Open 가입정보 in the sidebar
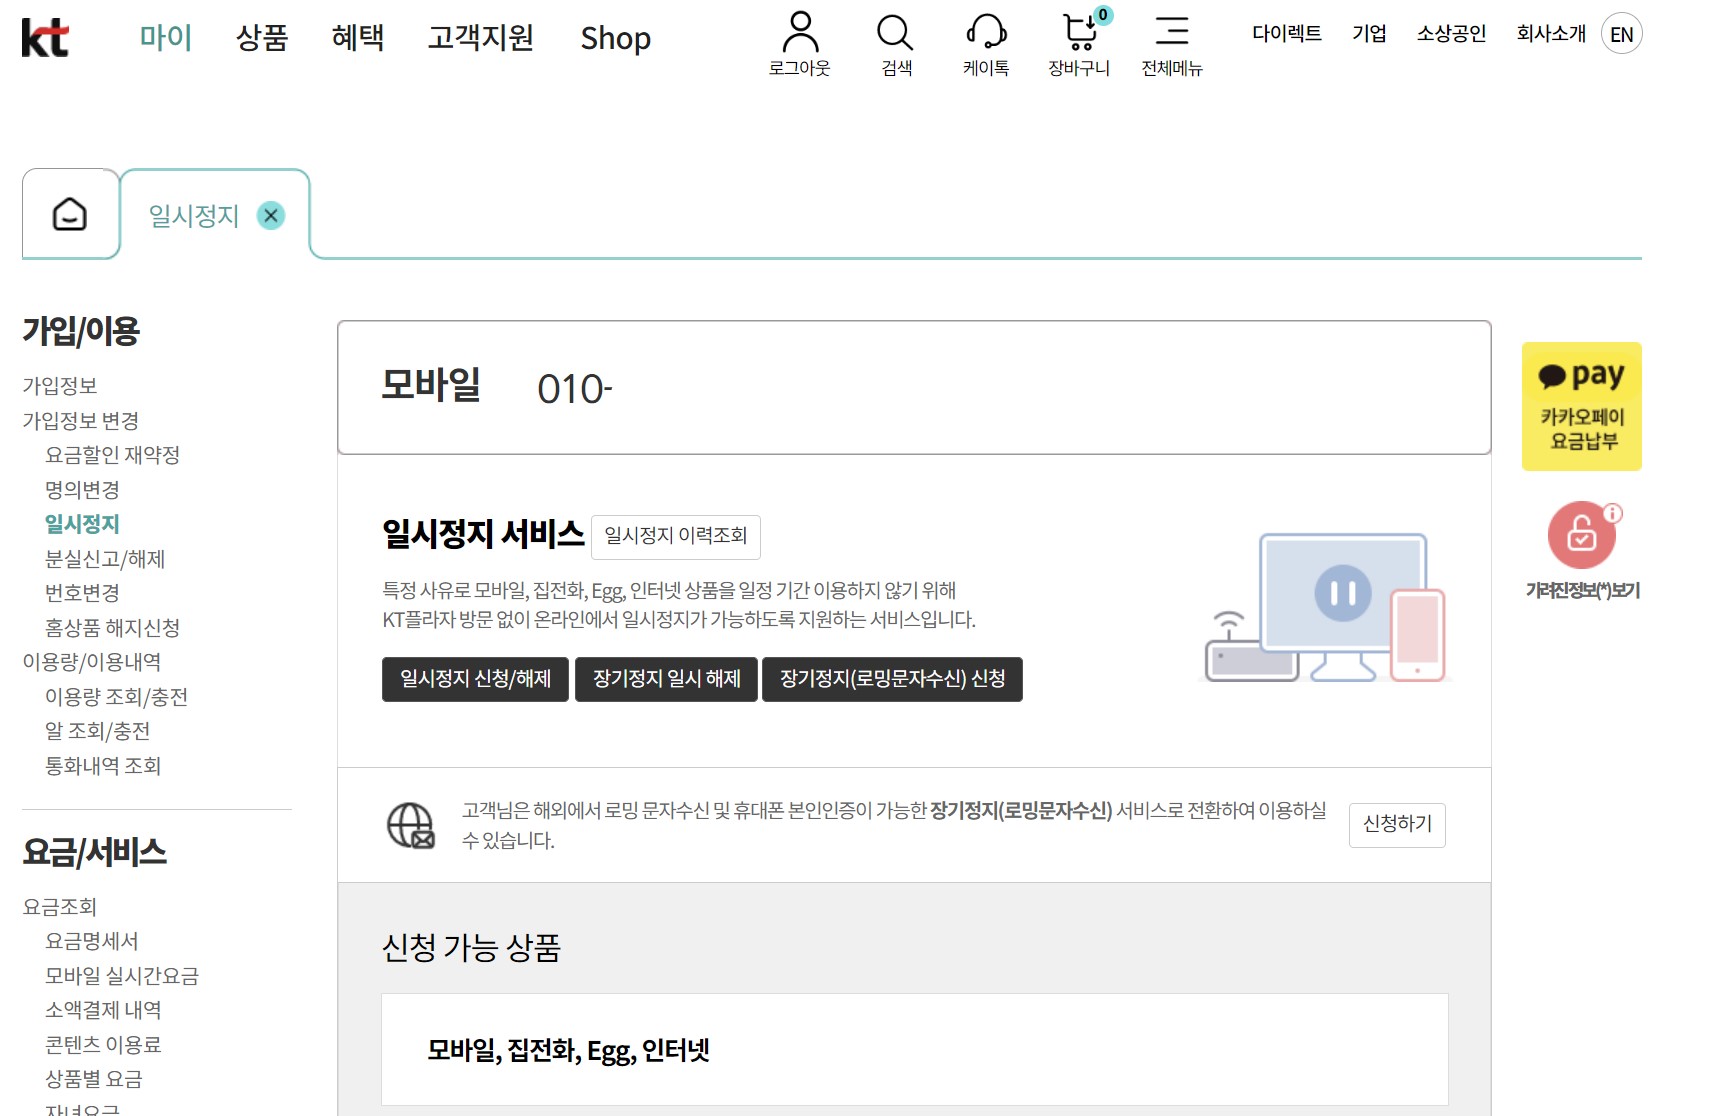1723x1116 pixels. coord(60,386)
